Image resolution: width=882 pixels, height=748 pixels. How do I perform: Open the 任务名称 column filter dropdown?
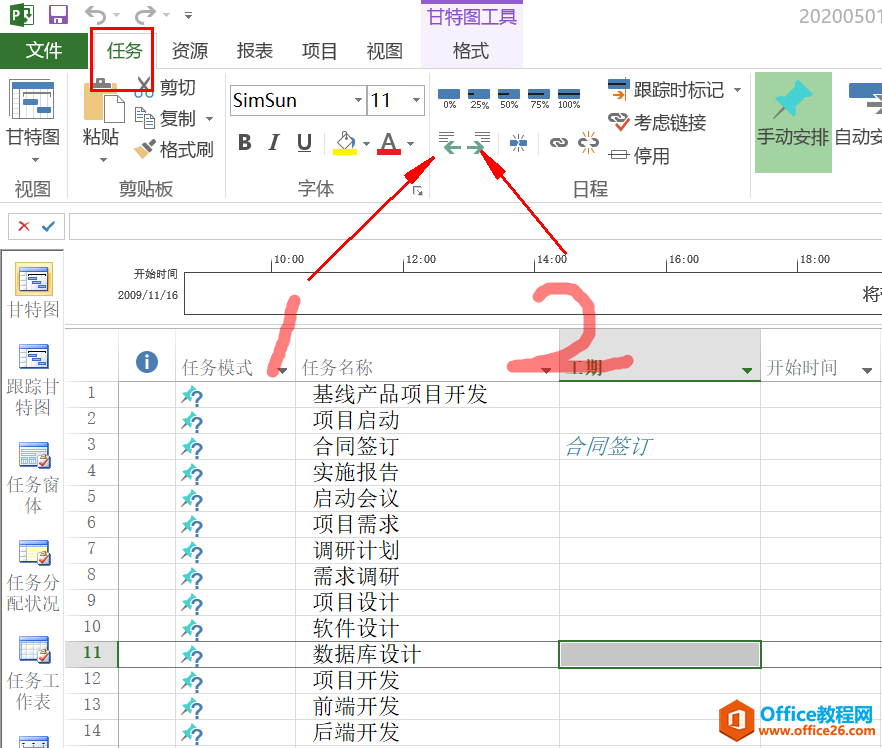[x=546, y=370]
